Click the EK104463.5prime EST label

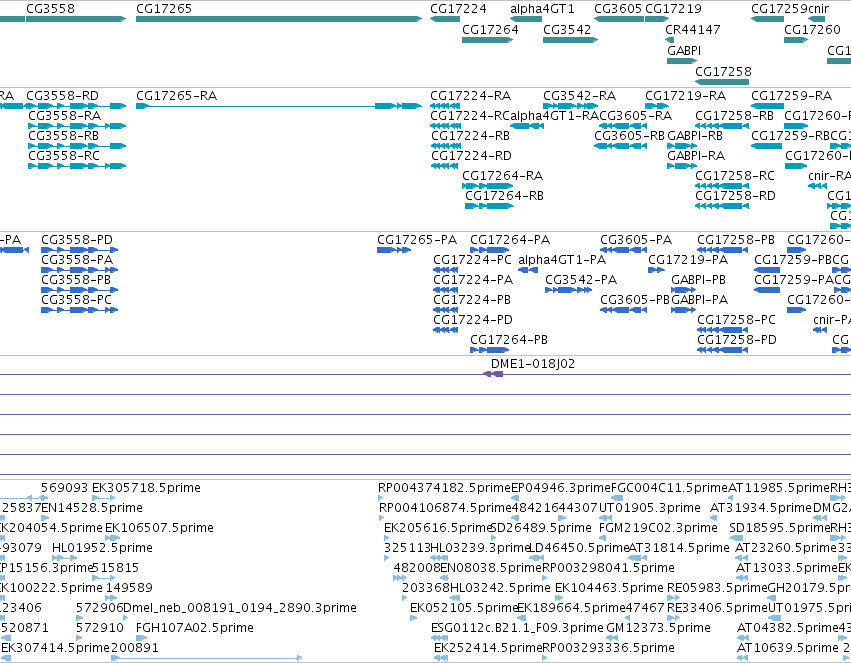[609, 588]
